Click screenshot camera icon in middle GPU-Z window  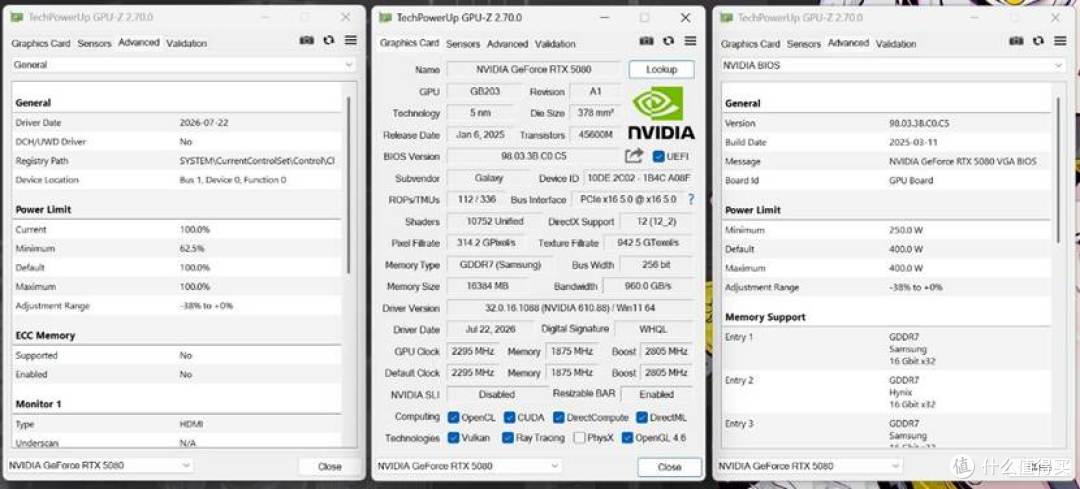[646, 41]
